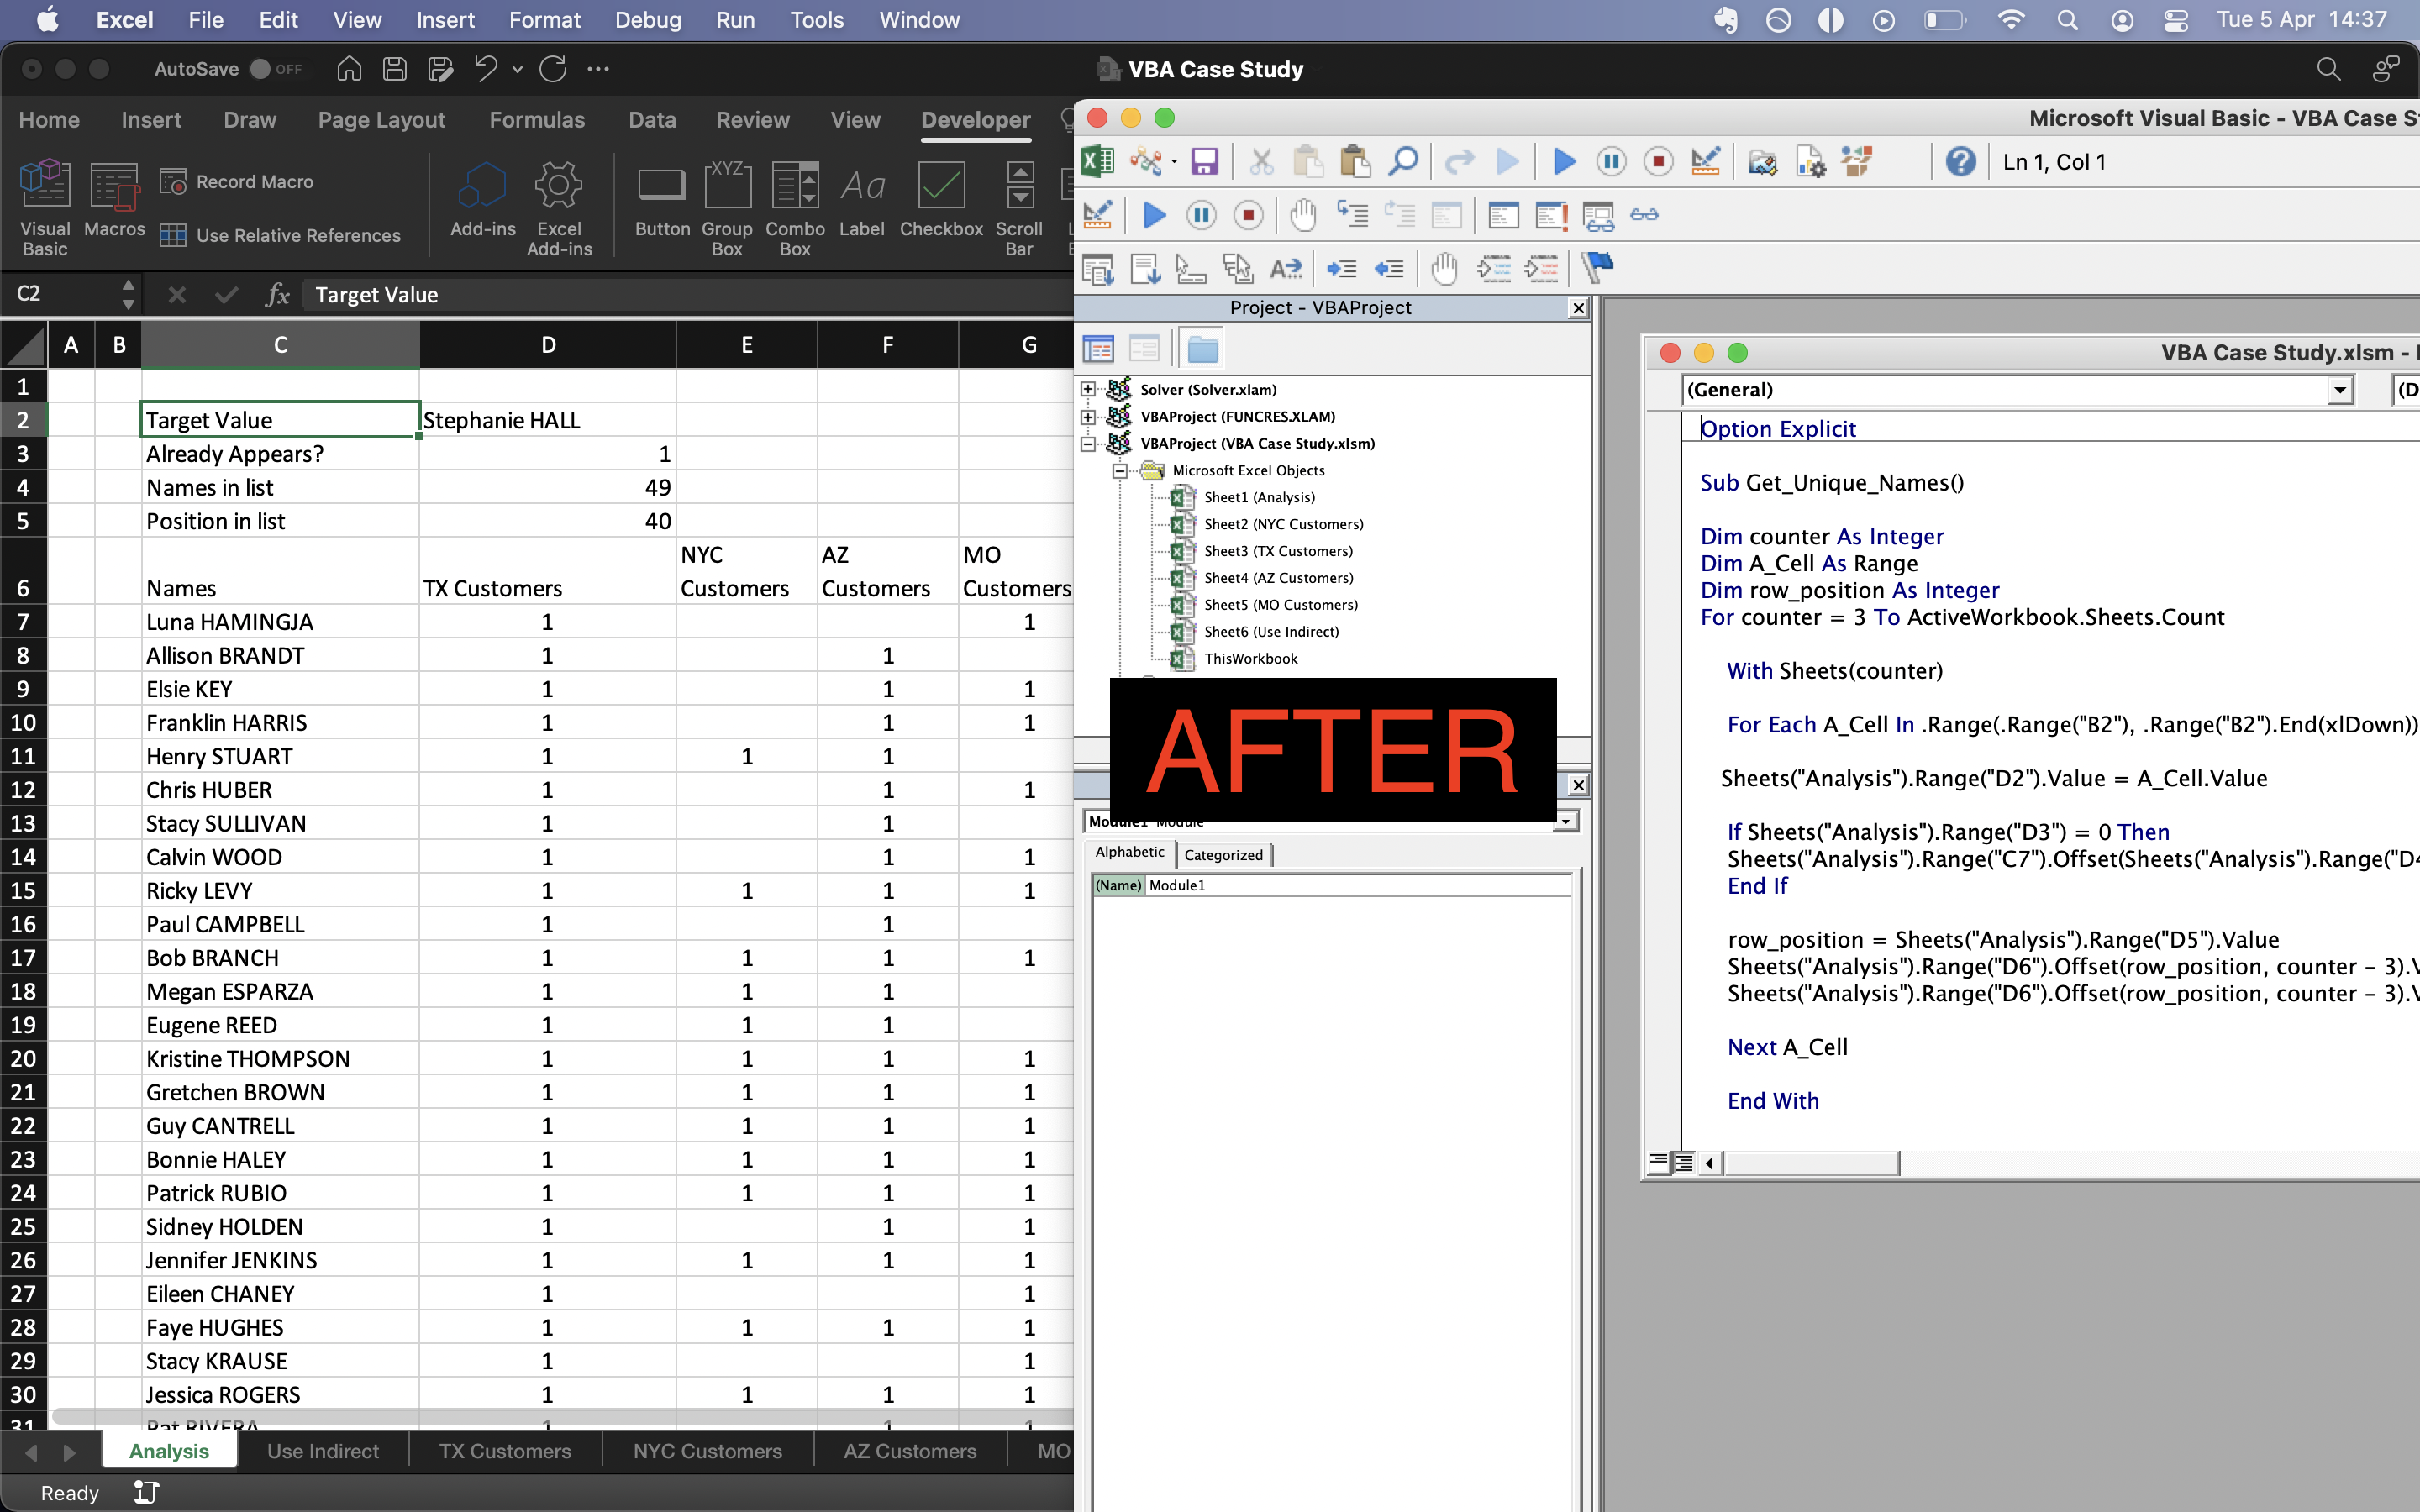
Task: Click the VBA Help question mark icon
Action: coord(1960,161)
